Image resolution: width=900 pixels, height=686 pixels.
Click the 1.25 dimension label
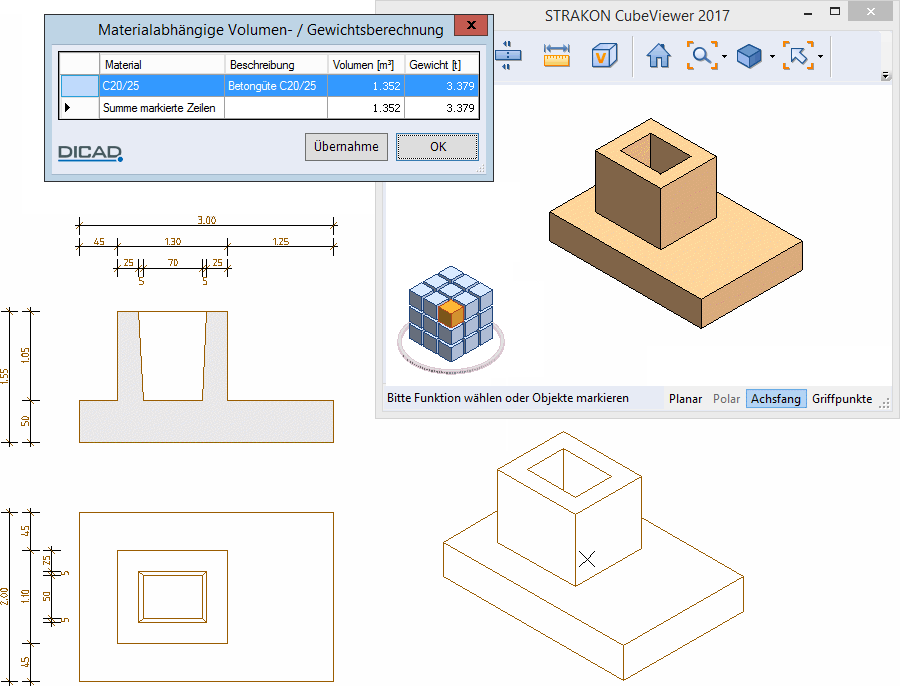point(281,242)
